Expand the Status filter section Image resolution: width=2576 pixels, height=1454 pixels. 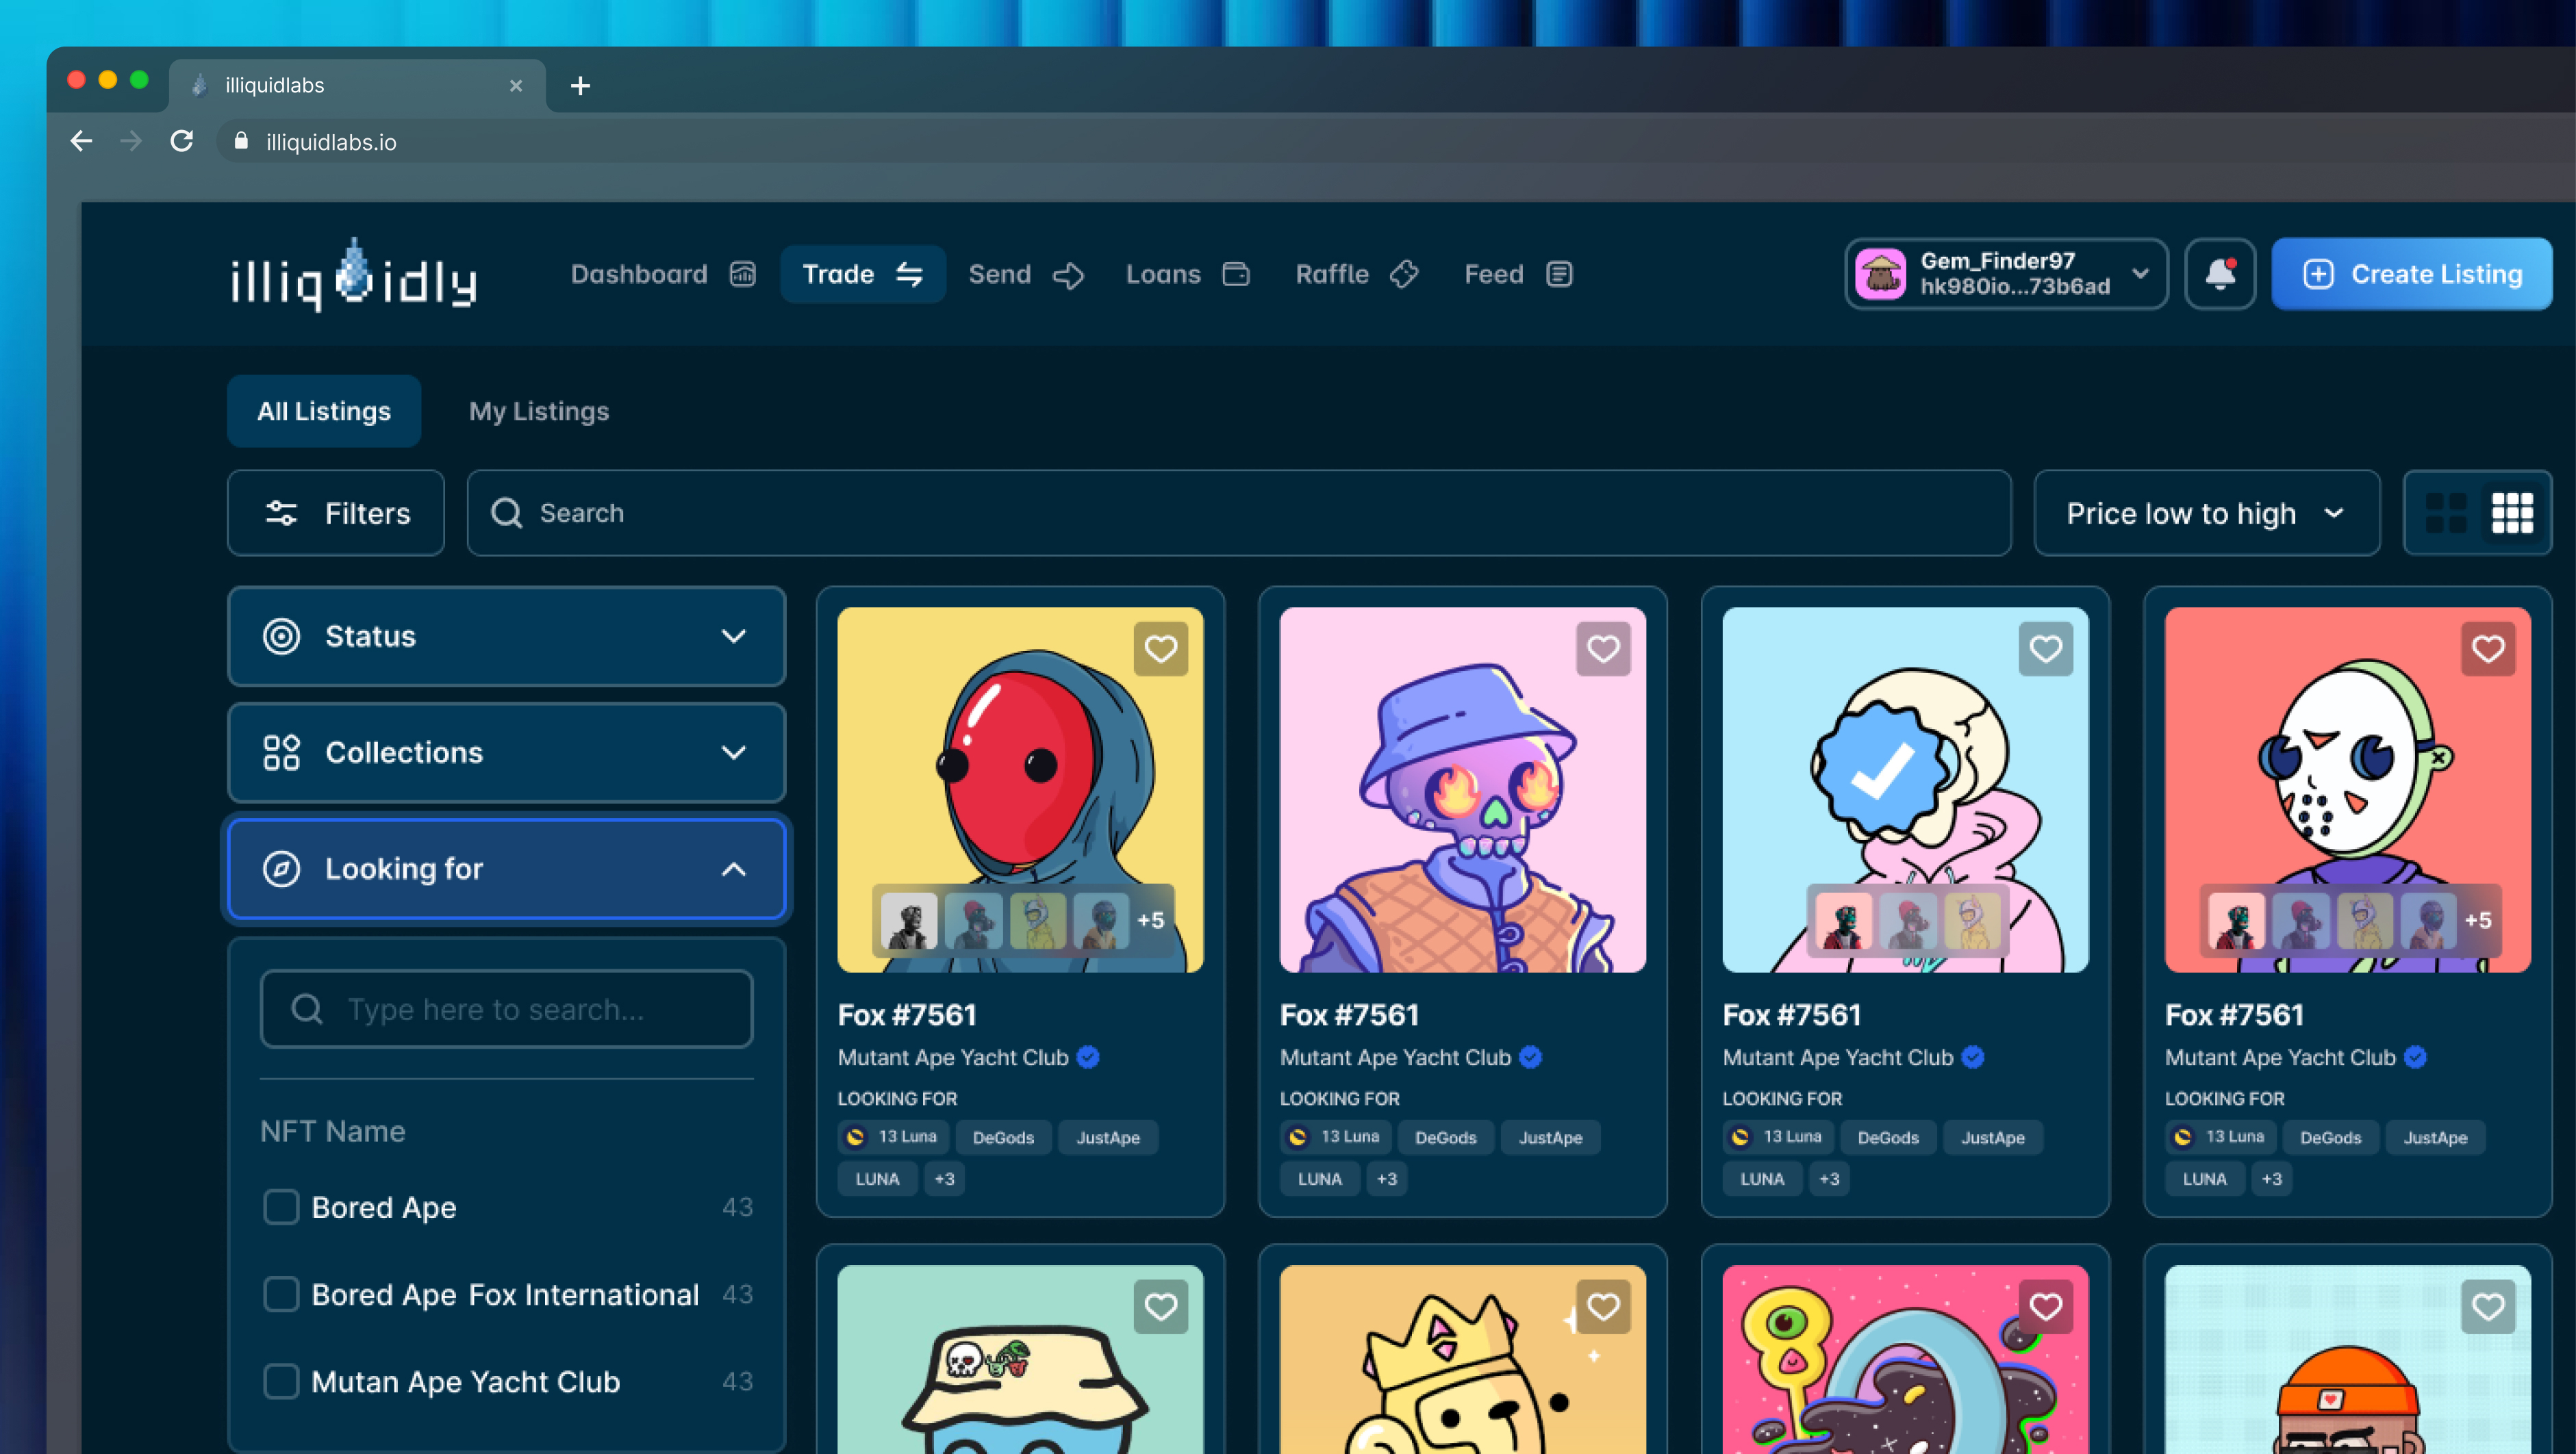click(x=506, y=636)
